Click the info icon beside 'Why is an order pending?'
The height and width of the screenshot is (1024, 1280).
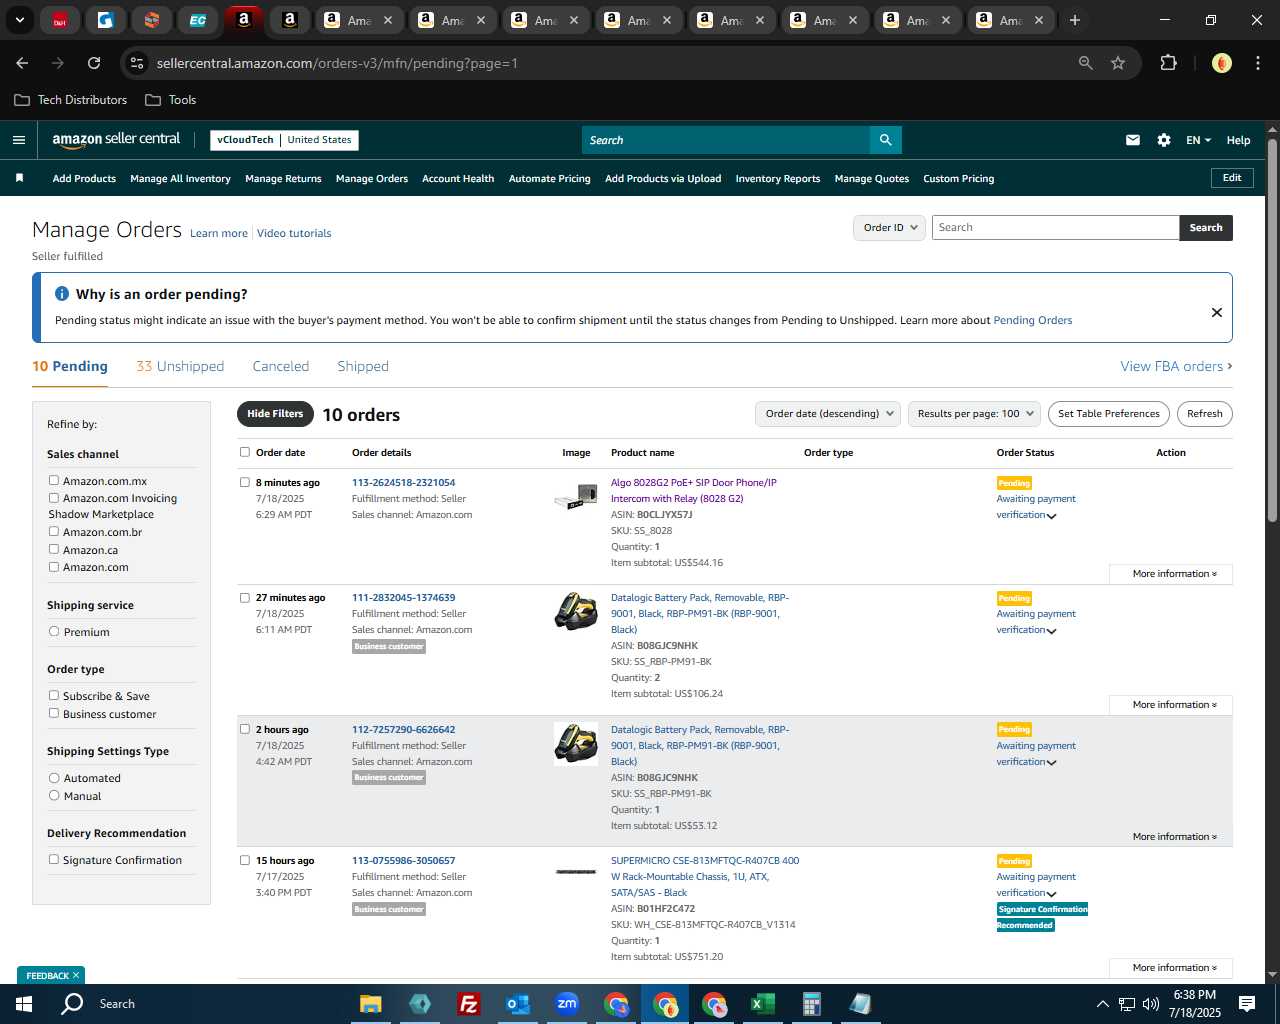pos(62,294)
